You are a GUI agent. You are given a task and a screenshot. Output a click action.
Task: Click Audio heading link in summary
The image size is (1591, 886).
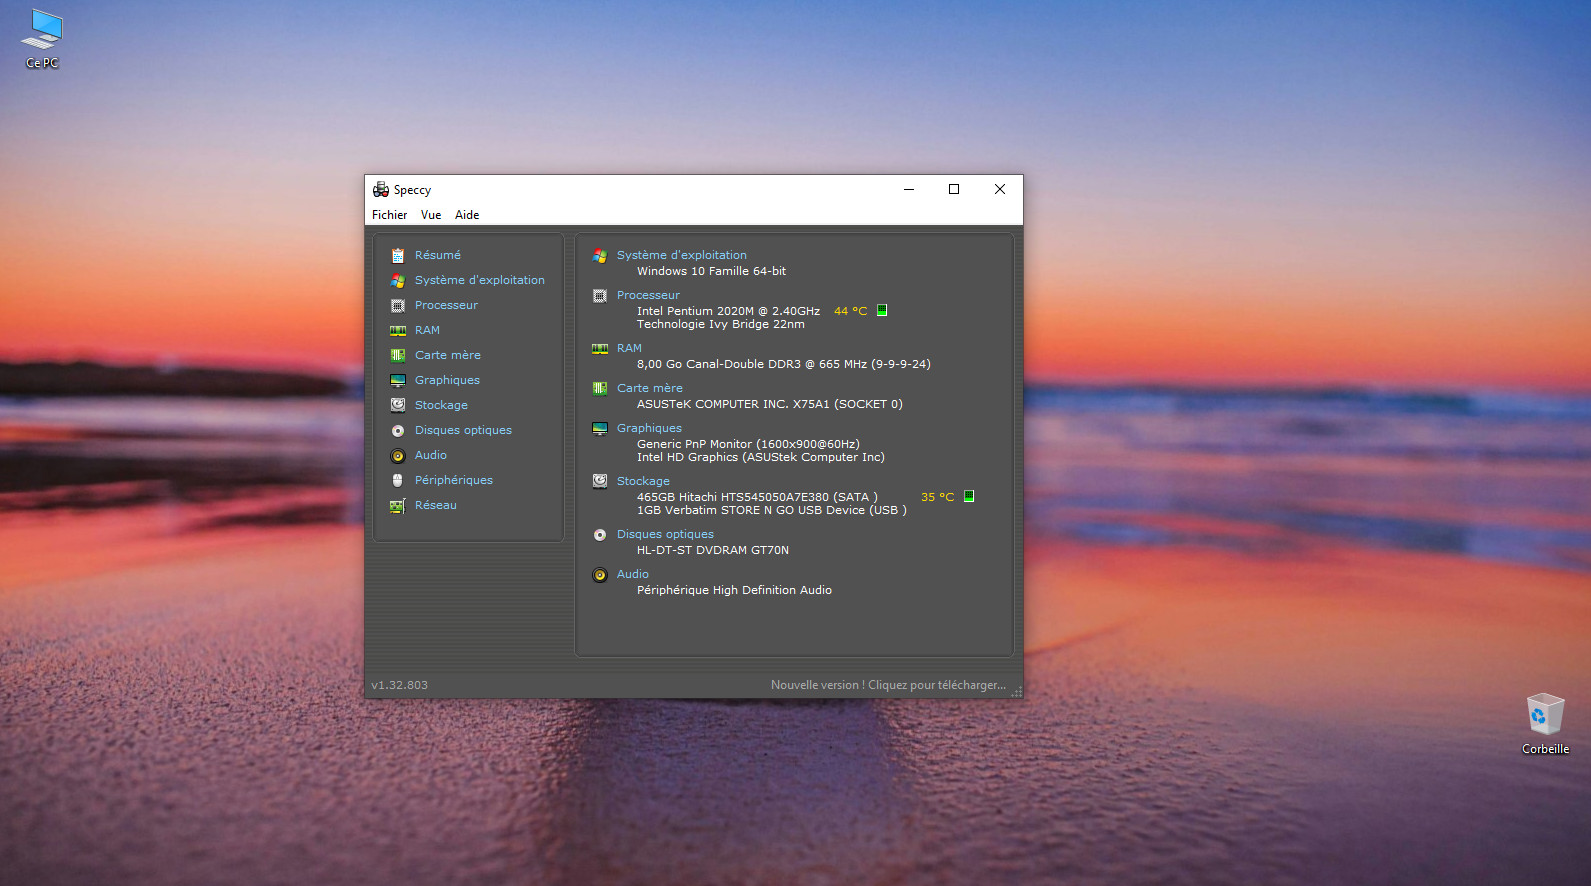pyautogui.click(x=633, y=574)
